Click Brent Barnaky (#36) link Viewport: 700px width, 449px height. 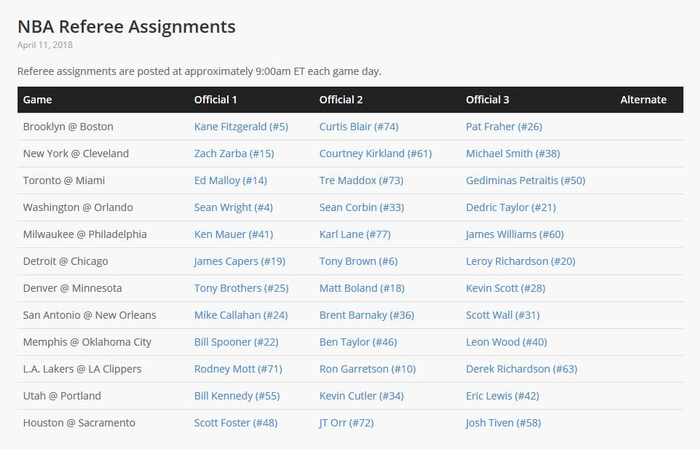[x=366, y=315]
